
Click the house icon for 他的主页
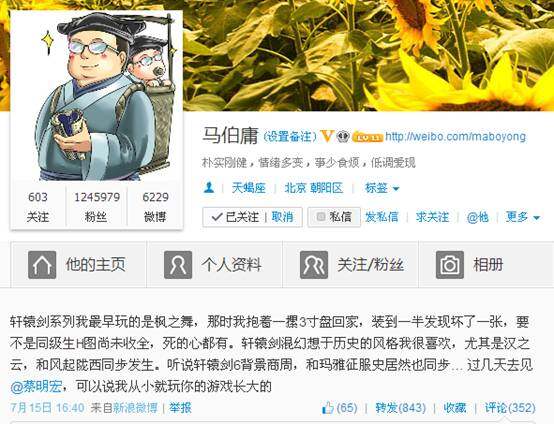pos(42,265)
